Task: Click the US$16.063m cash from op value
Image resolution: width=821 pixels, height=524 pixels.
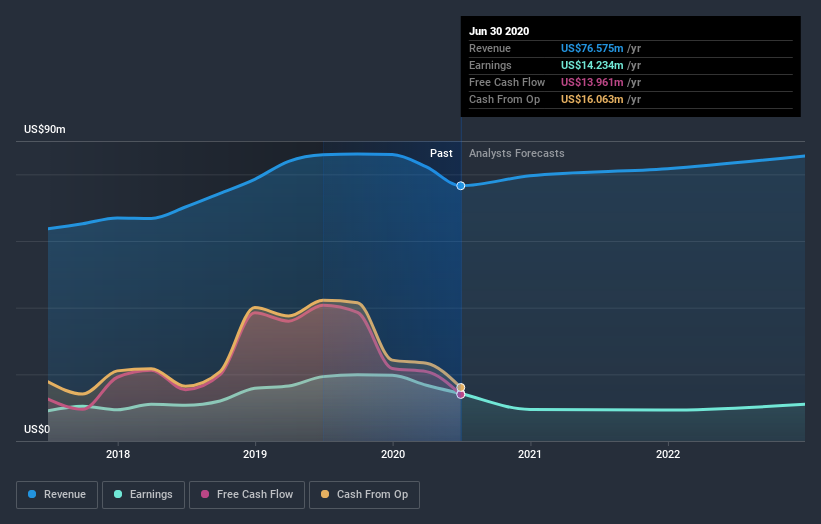Action: [592, 99]
